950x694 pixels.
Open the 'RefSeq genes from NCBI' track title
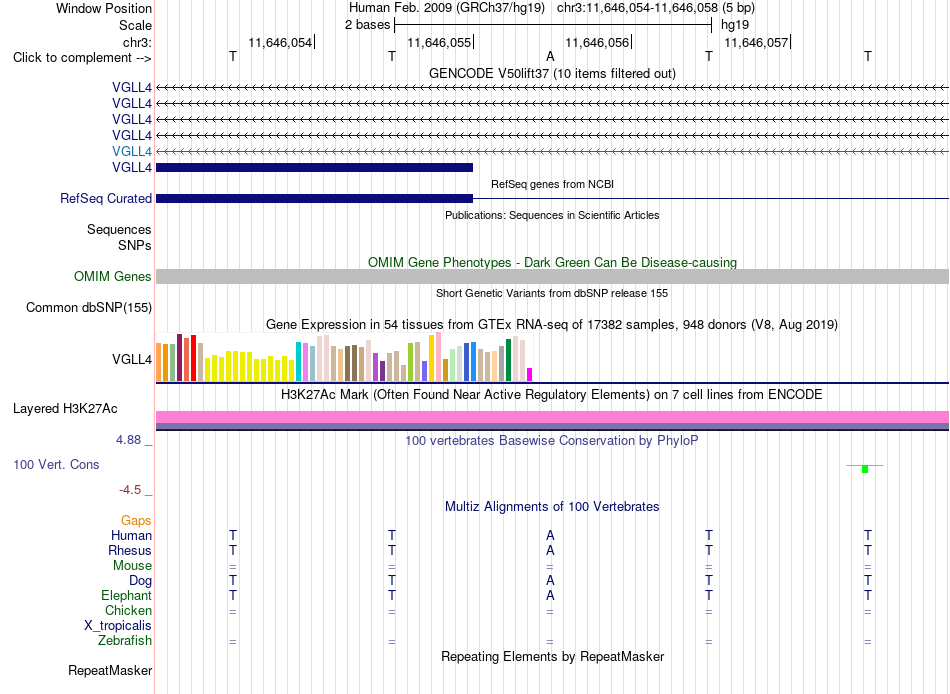[x=552, y=184]
